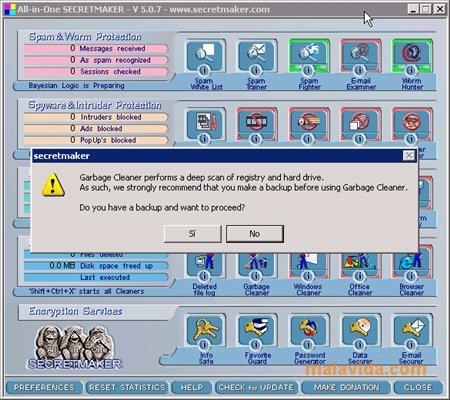Open the Favorite Guard tool
This screenshot has width=450, height=400.
256,329
